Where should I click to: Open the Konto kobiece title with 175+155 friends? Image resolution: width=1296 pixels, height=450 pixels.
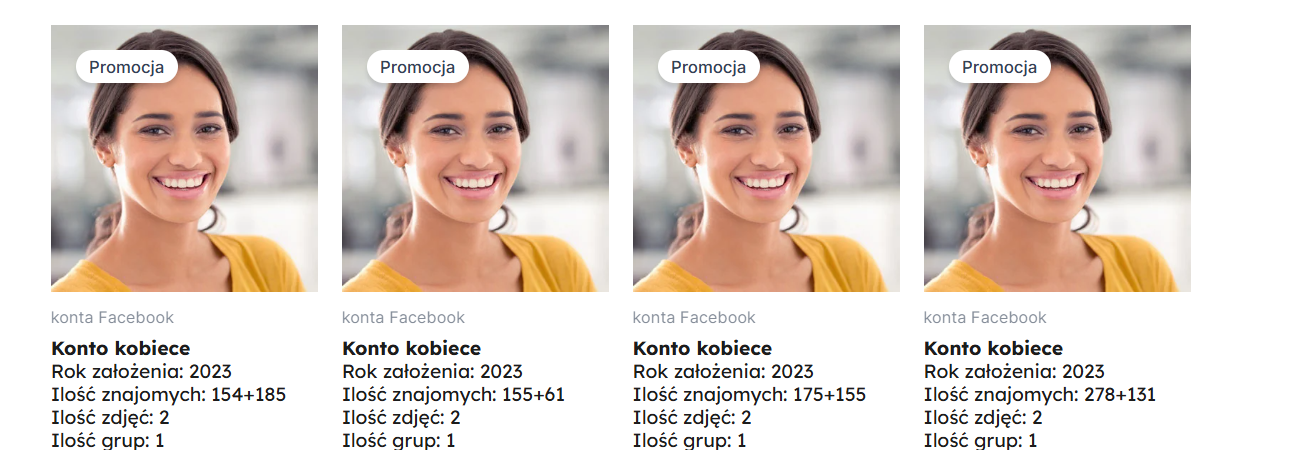click(702, 349)
